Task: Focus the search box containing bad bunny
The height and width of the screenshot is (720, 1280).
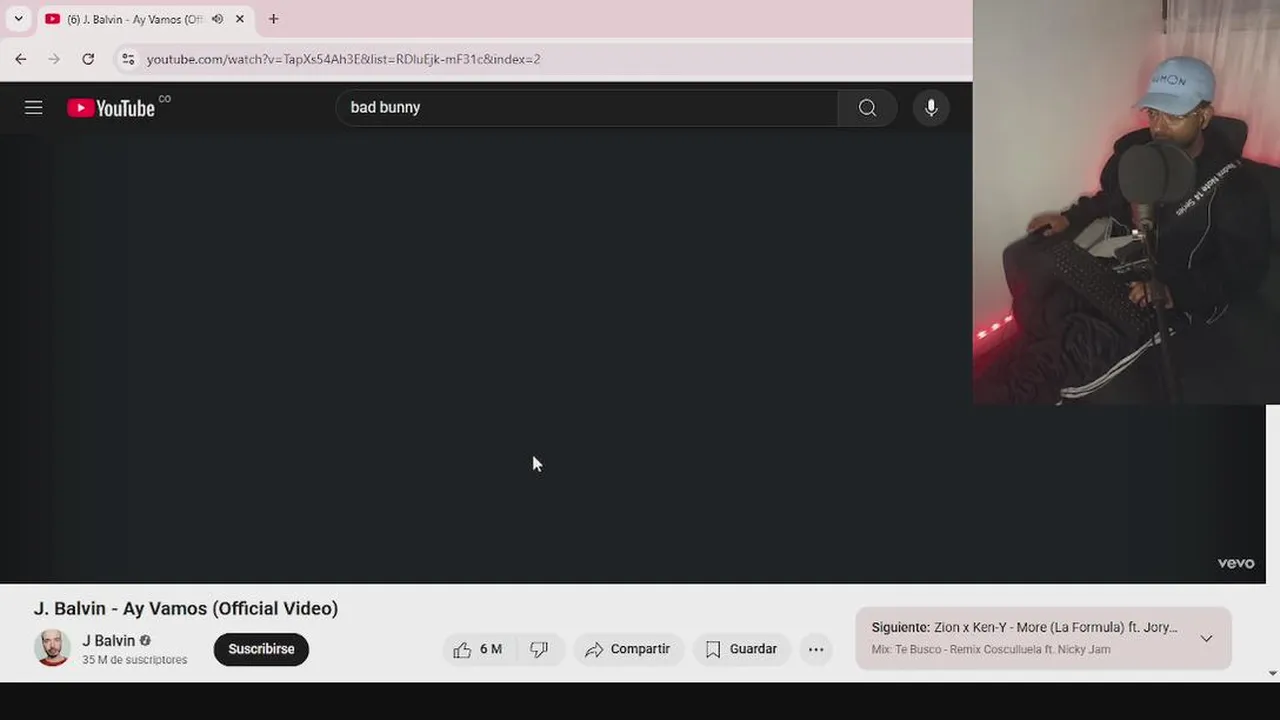Action: tap(587, 108)
